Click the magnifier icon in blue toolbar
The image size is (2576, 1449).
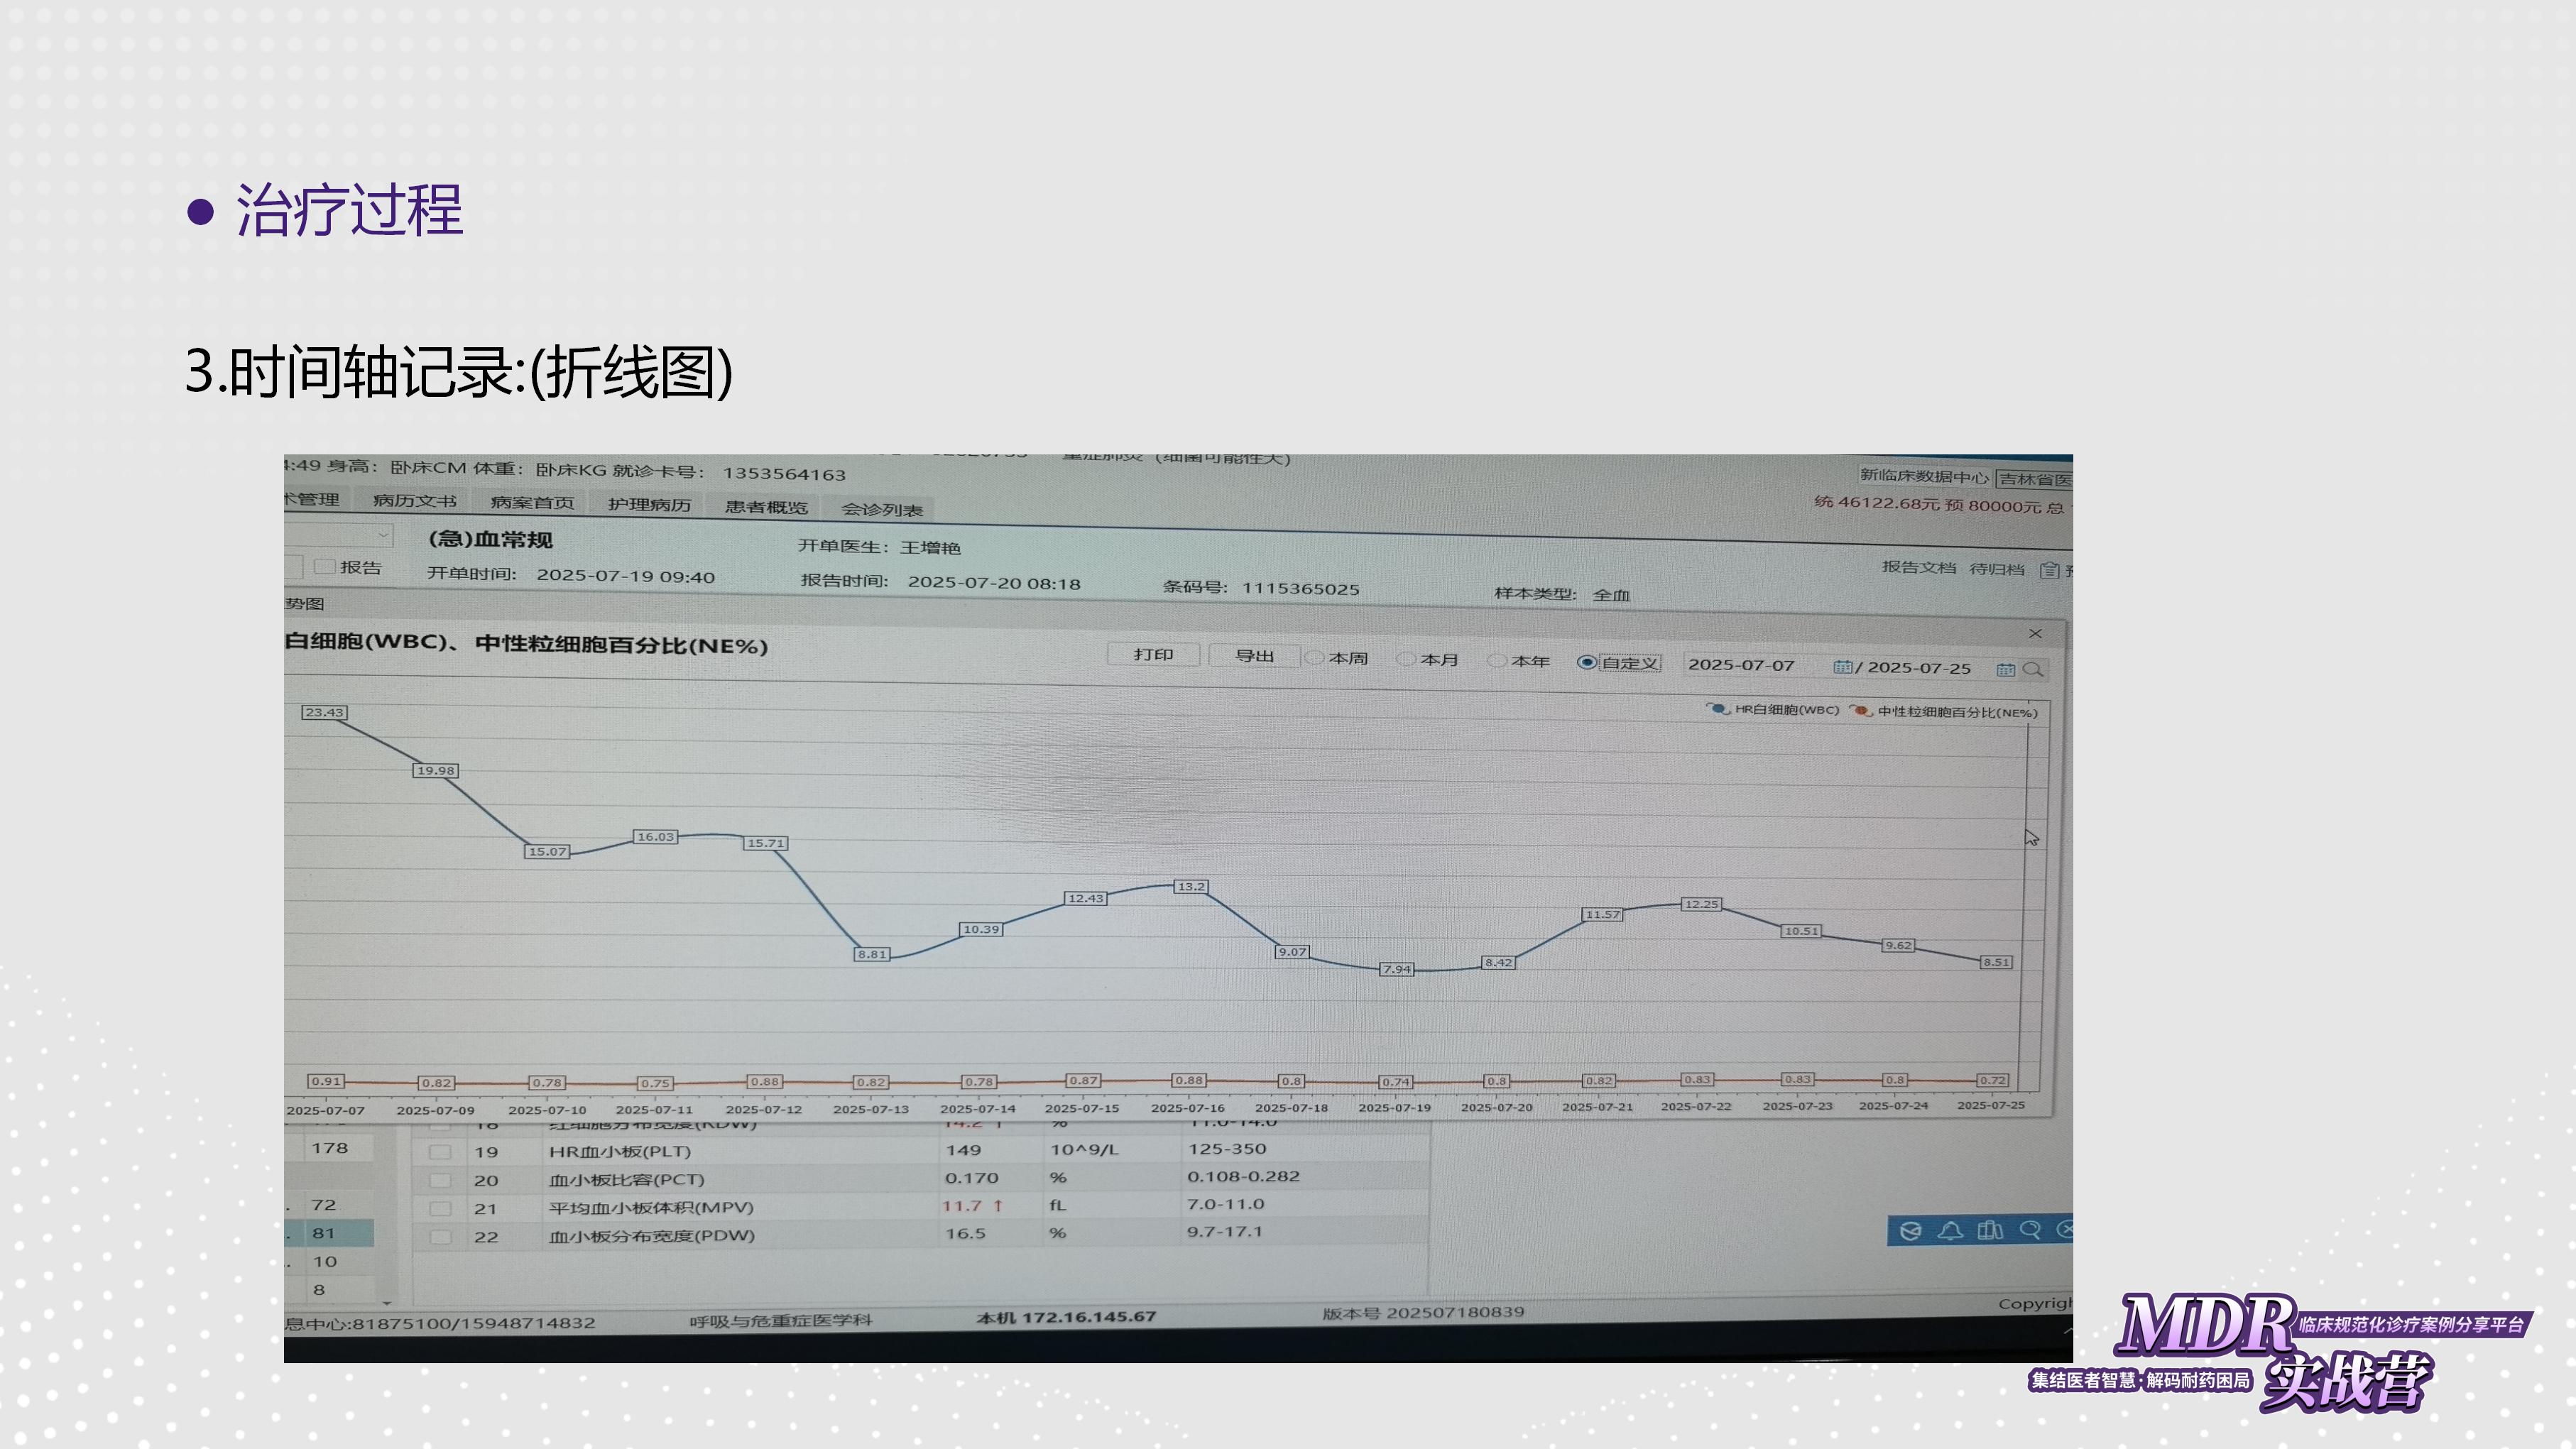[x=2029, y=1229]
